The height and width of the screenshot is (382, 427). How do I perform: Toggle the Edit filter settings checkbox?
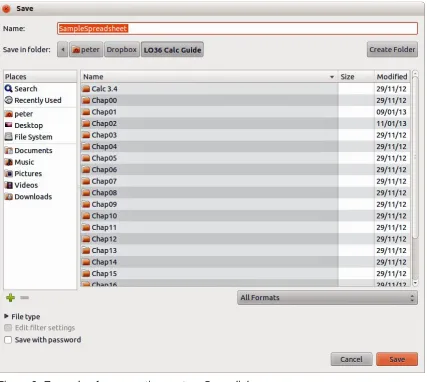coord(8,328)
